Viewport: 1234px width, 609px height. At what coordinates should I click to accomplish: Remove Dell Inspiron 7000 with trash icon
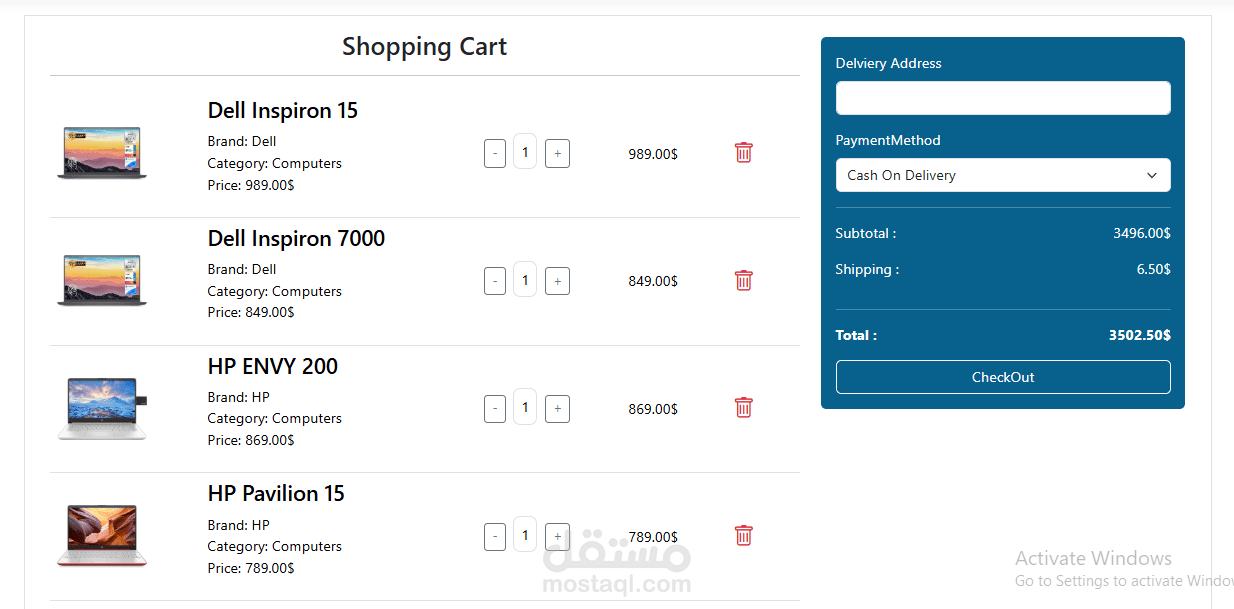coord(743,280)
